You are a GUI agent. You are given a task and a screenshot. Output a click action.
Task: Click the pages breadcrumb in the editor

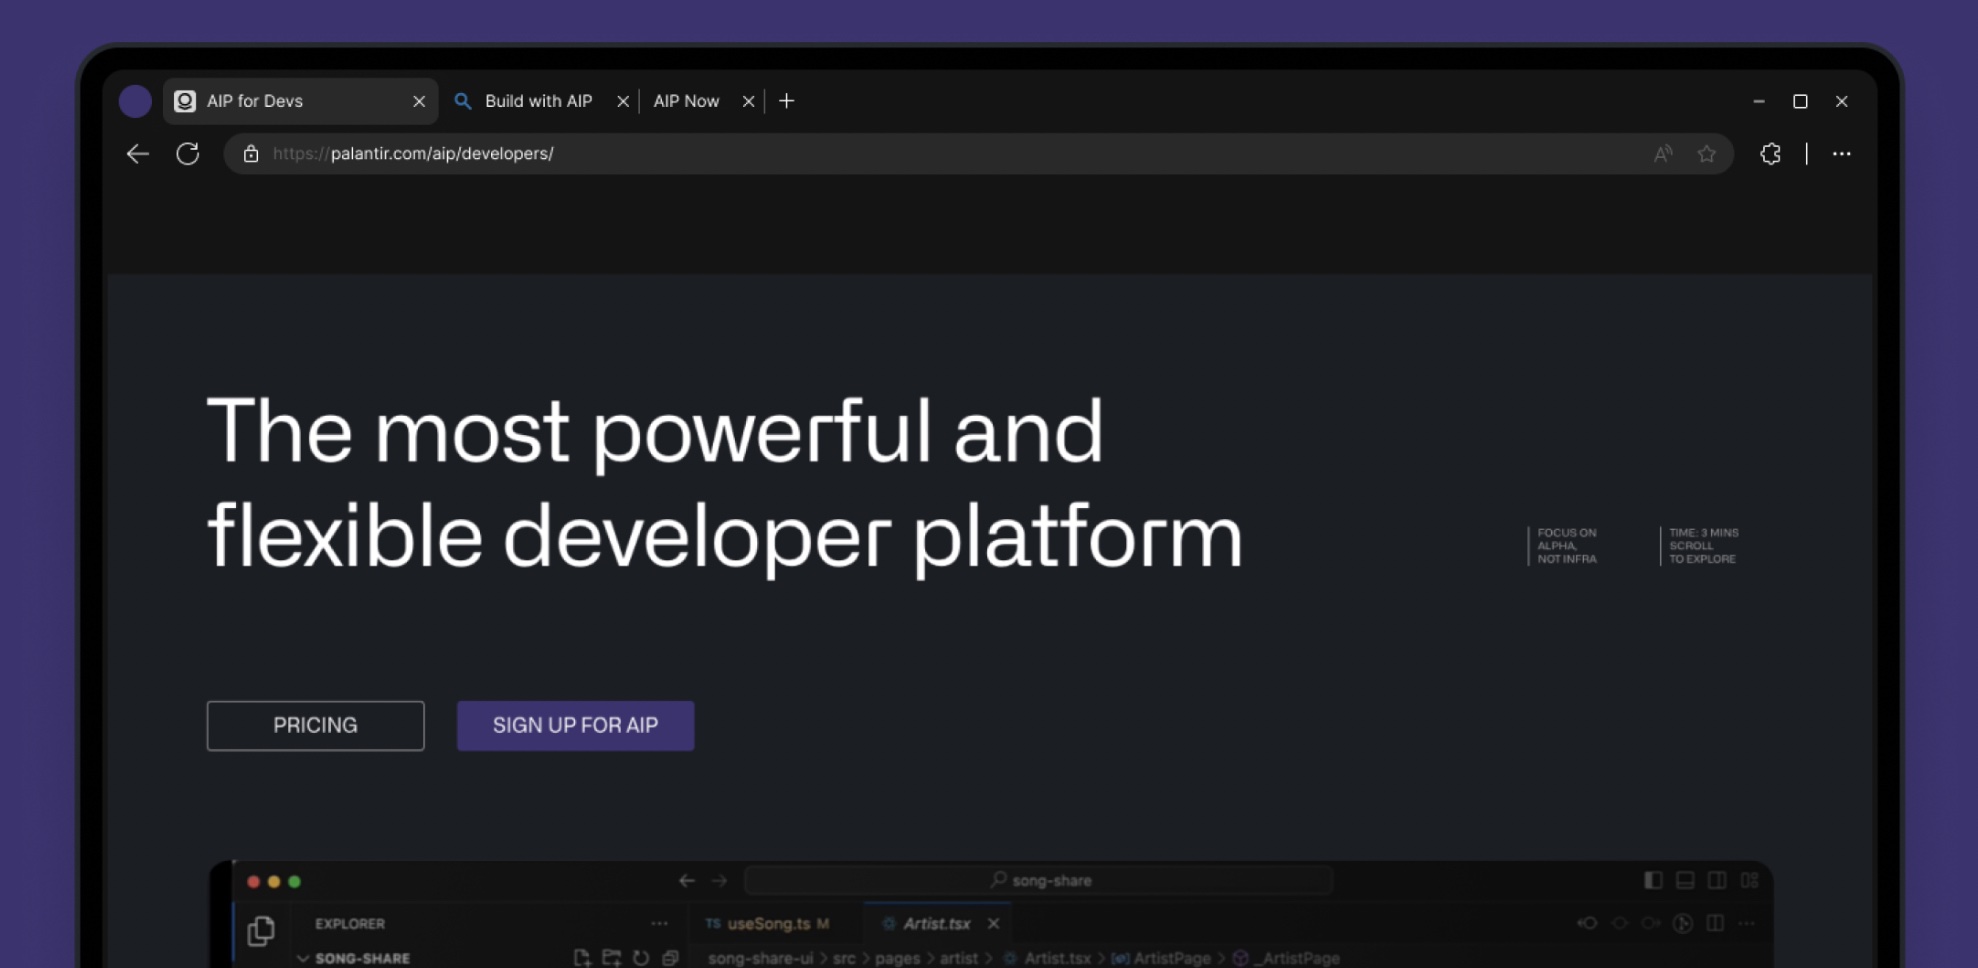click(x=897, y=959)
